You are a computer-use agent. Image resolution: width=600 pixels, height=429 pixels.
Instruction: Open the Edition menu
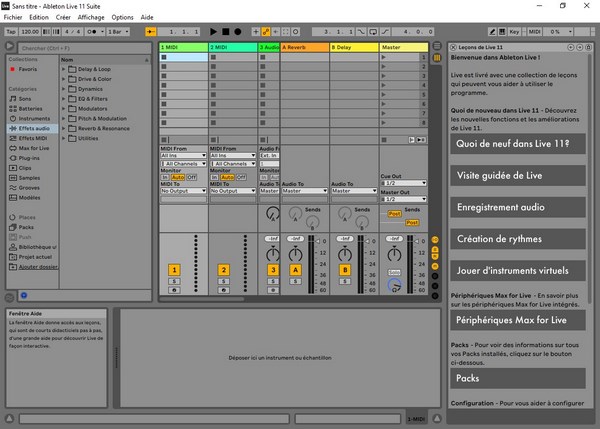39,17
